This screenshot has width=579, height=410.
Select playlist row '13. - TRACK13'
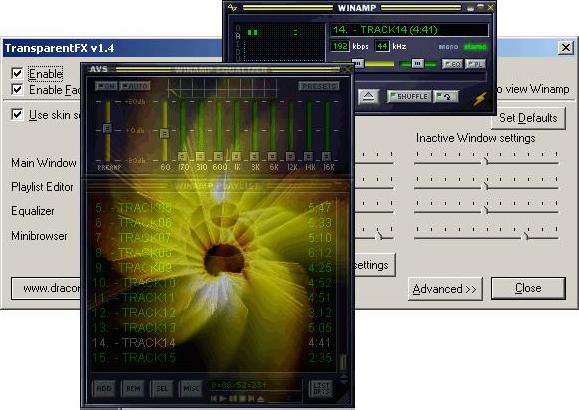[213, 327]
